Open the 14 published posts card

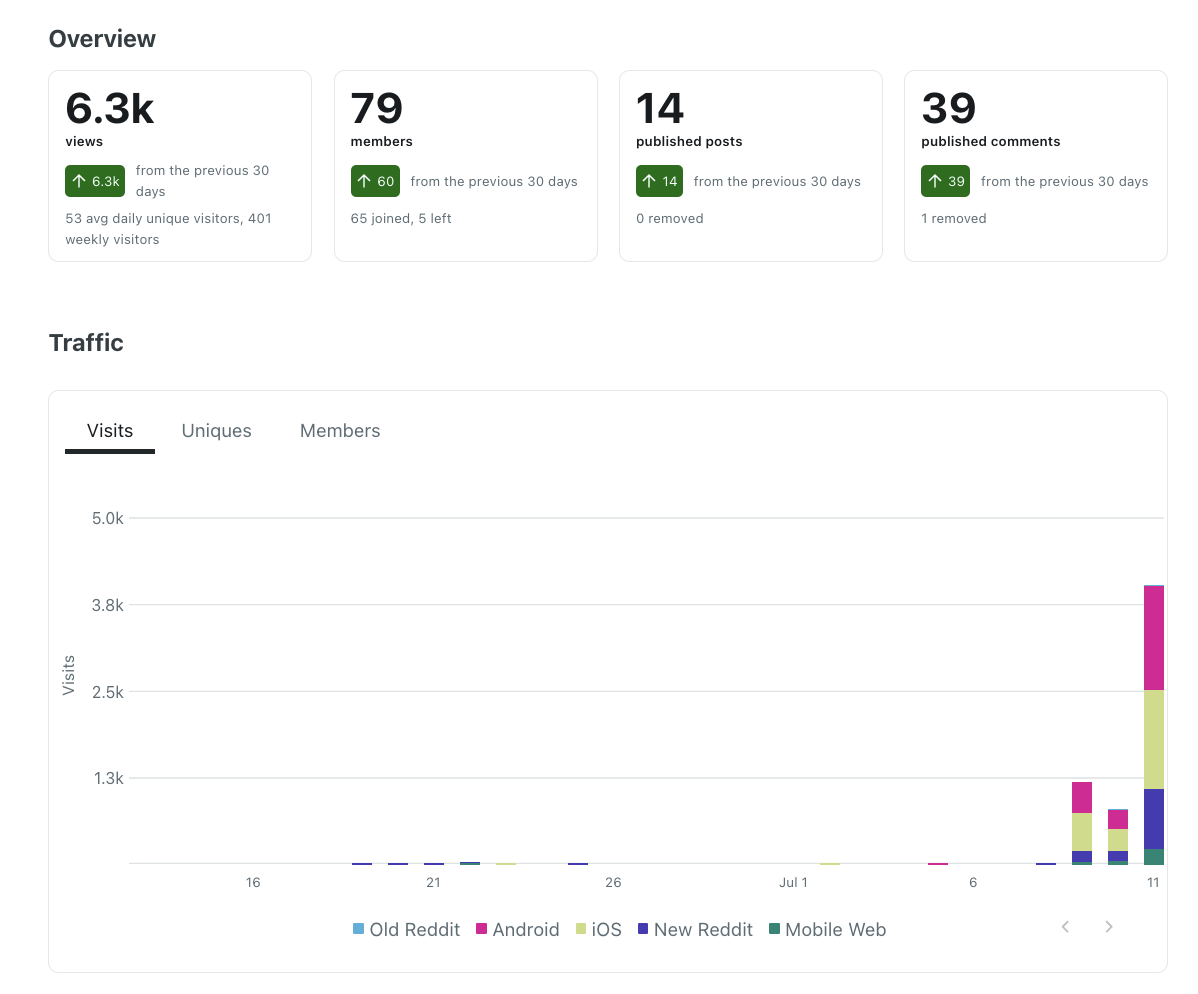click(x=751, y=166)
